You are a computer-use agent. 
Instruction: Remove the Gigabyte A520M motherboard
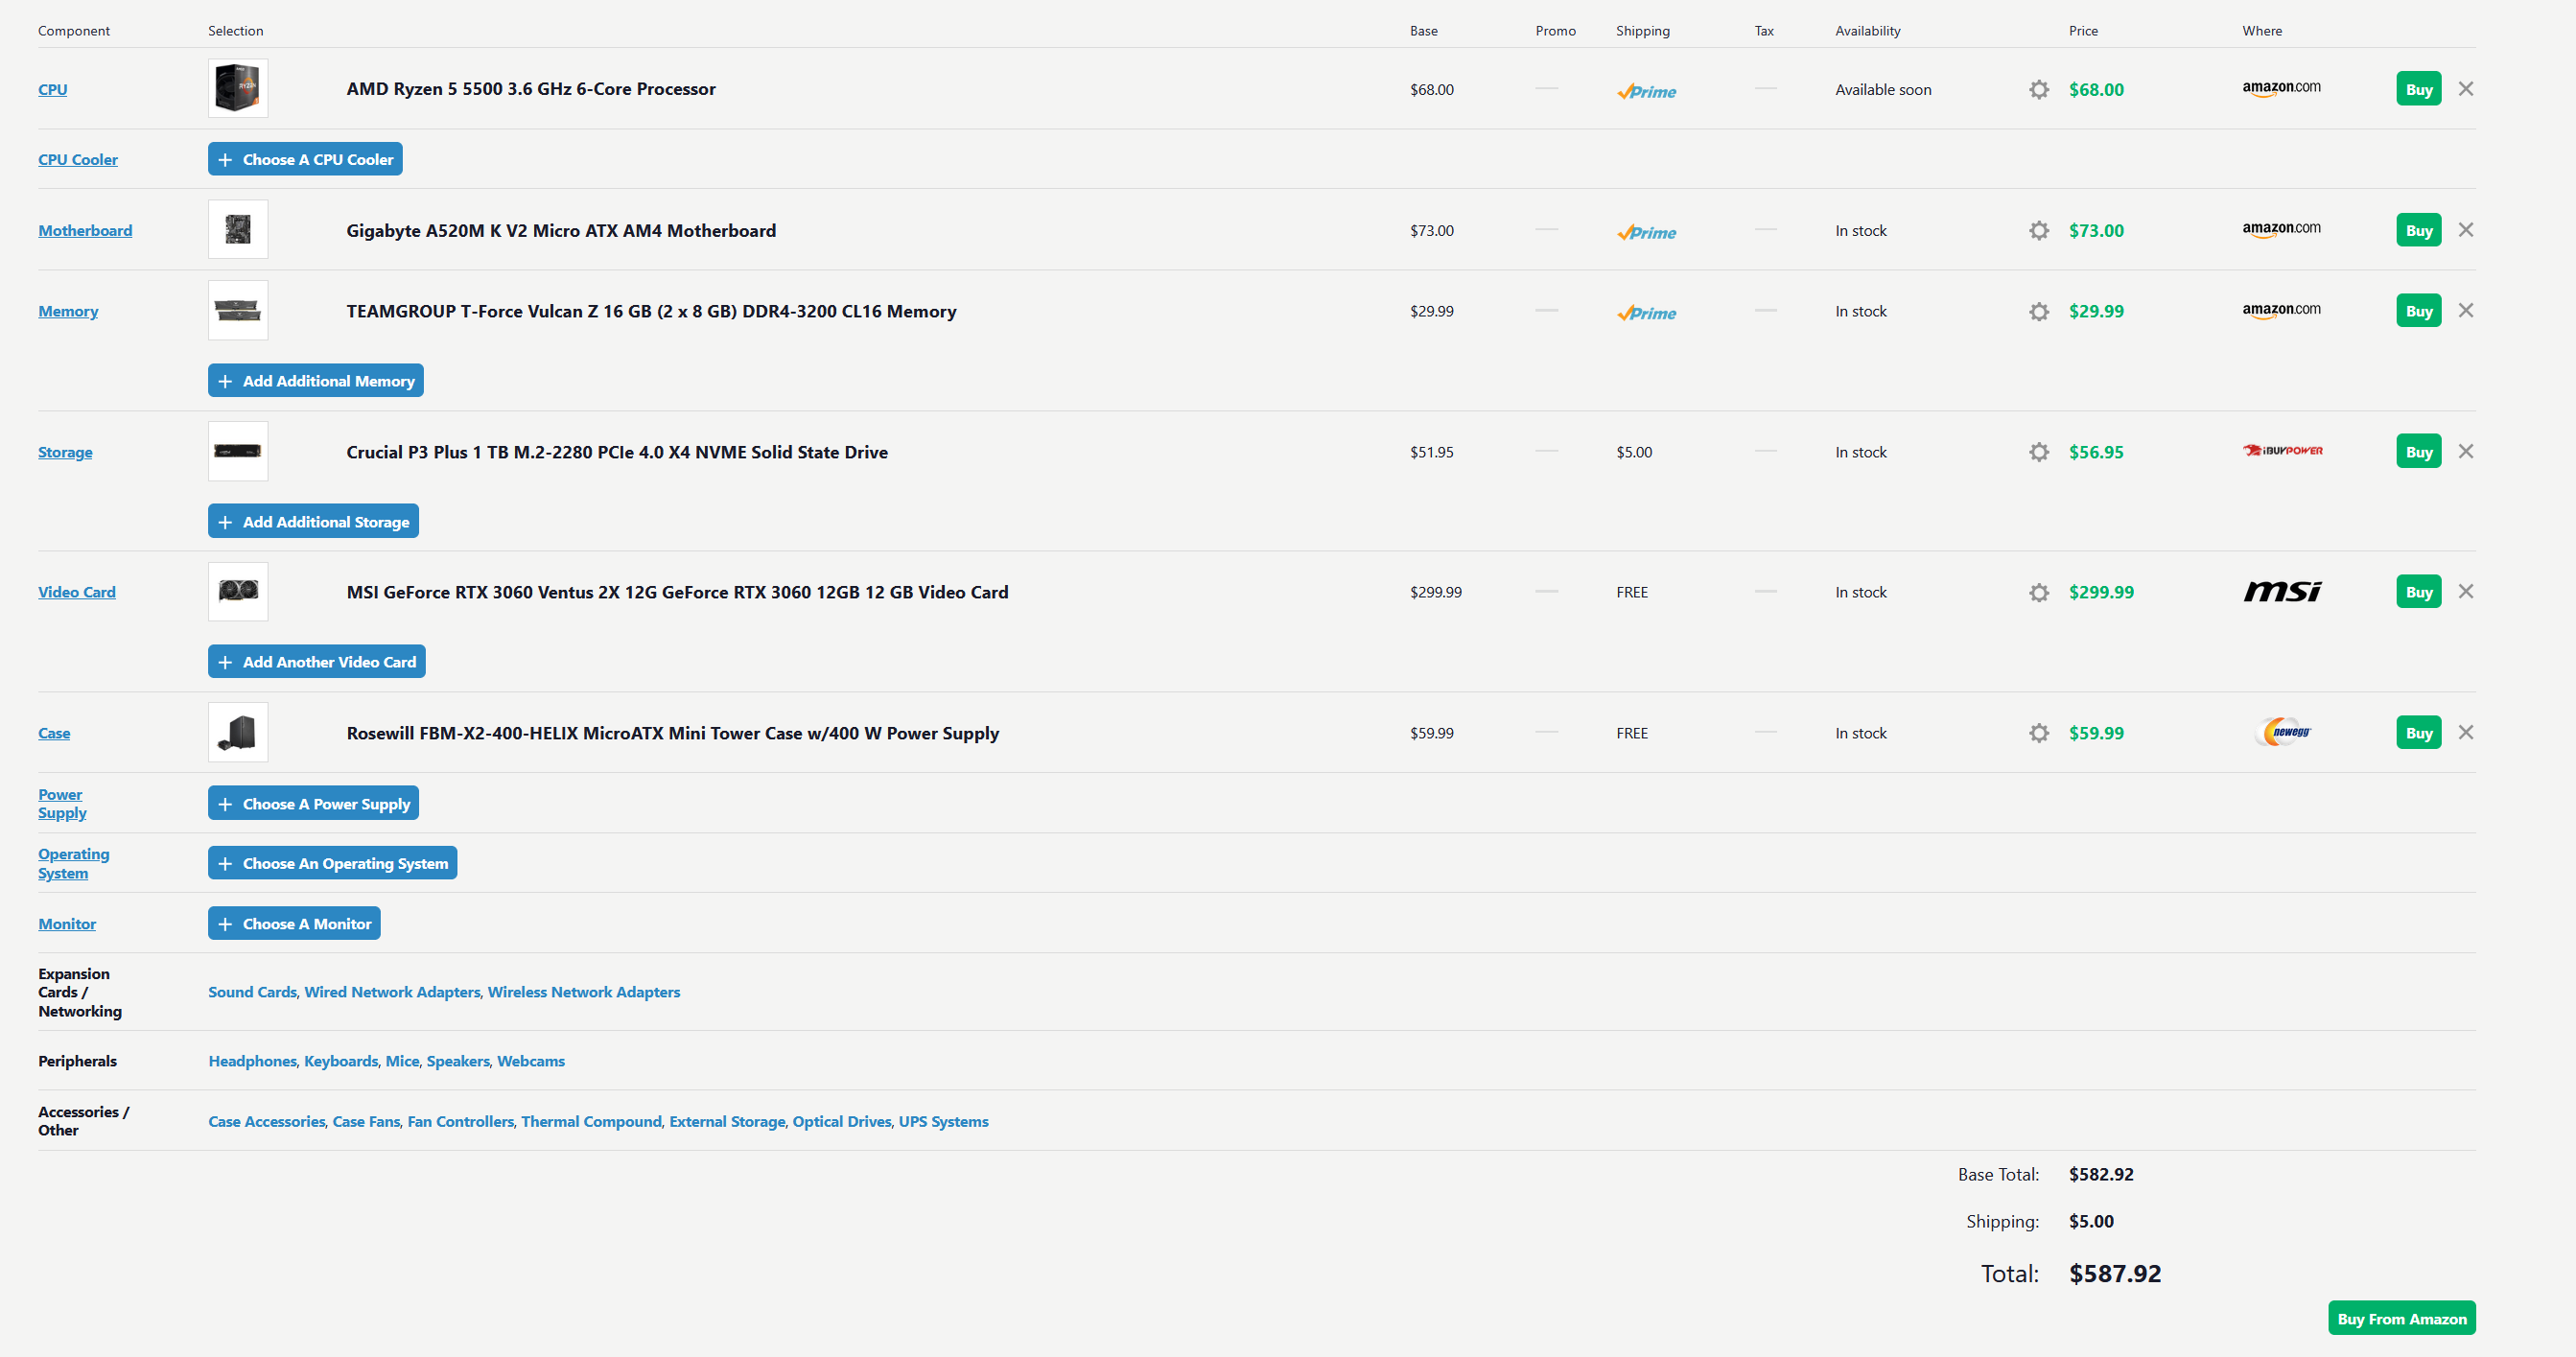point(2466,230)
